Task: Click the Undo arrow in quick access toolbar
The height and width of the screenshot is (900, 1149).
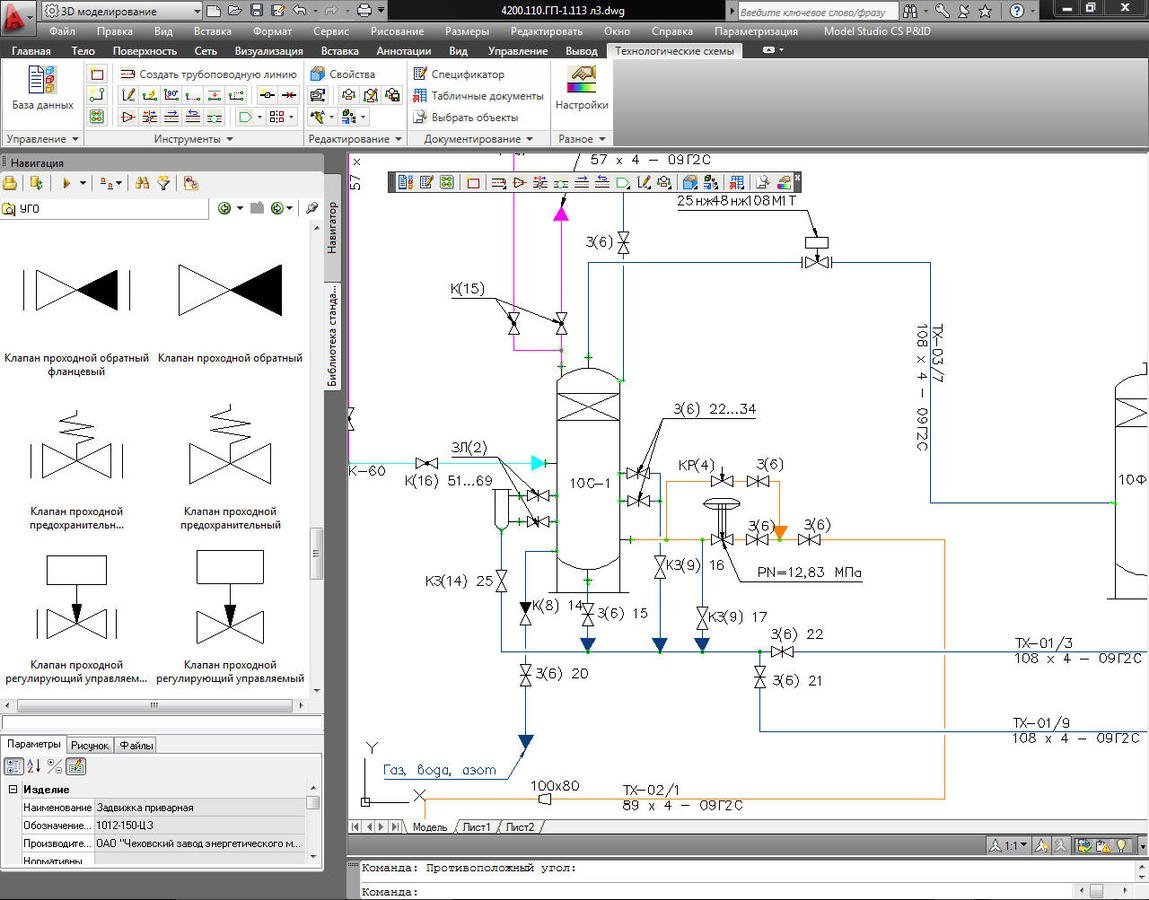Action: click(299, 11)
